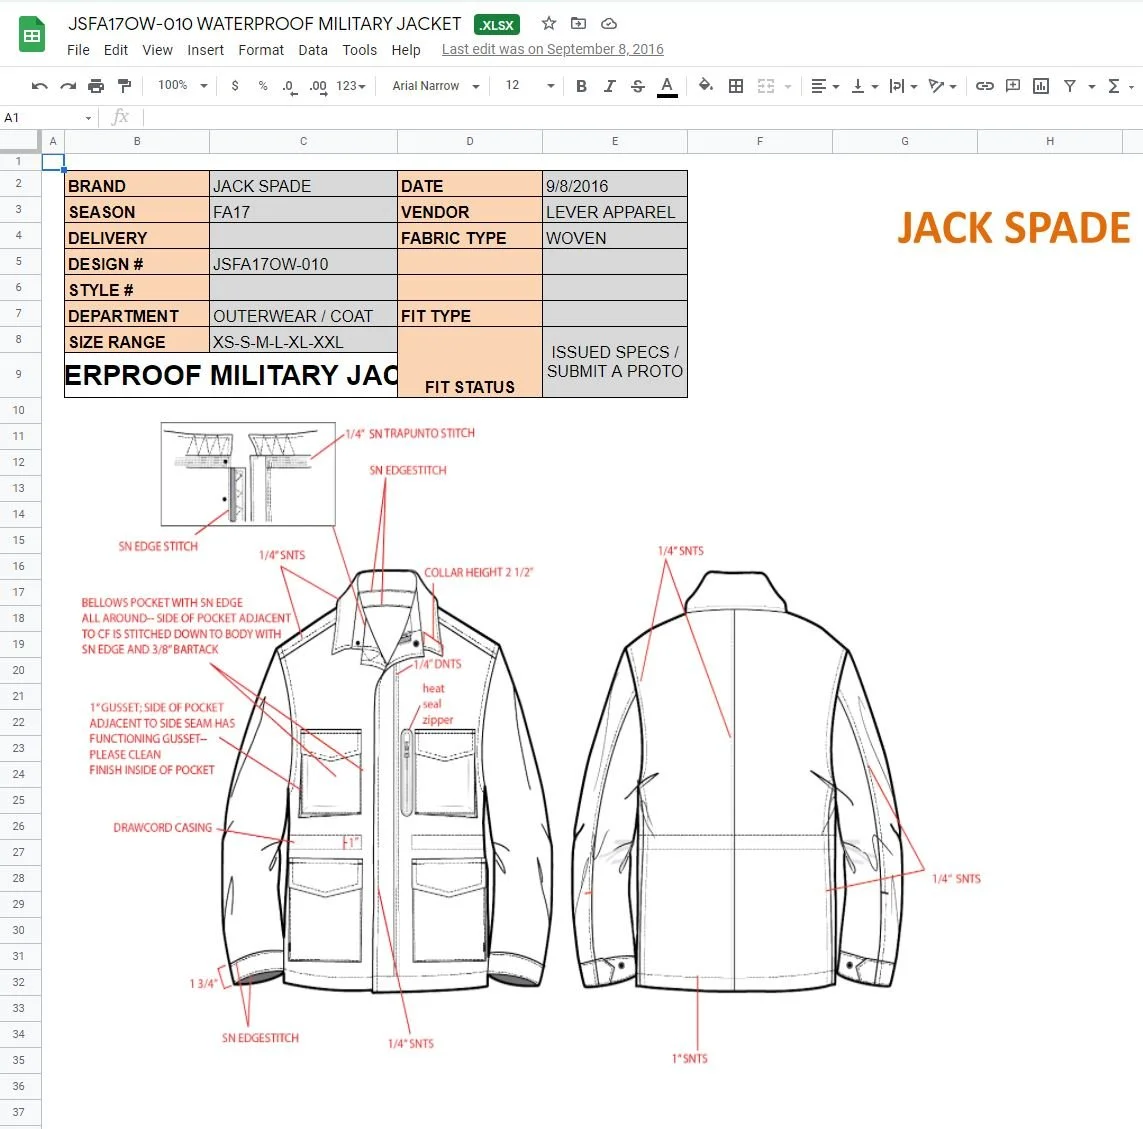Open the Functions sigma menu
This screenshot has height=1129, width=1143.
[x=1114, y=86]
